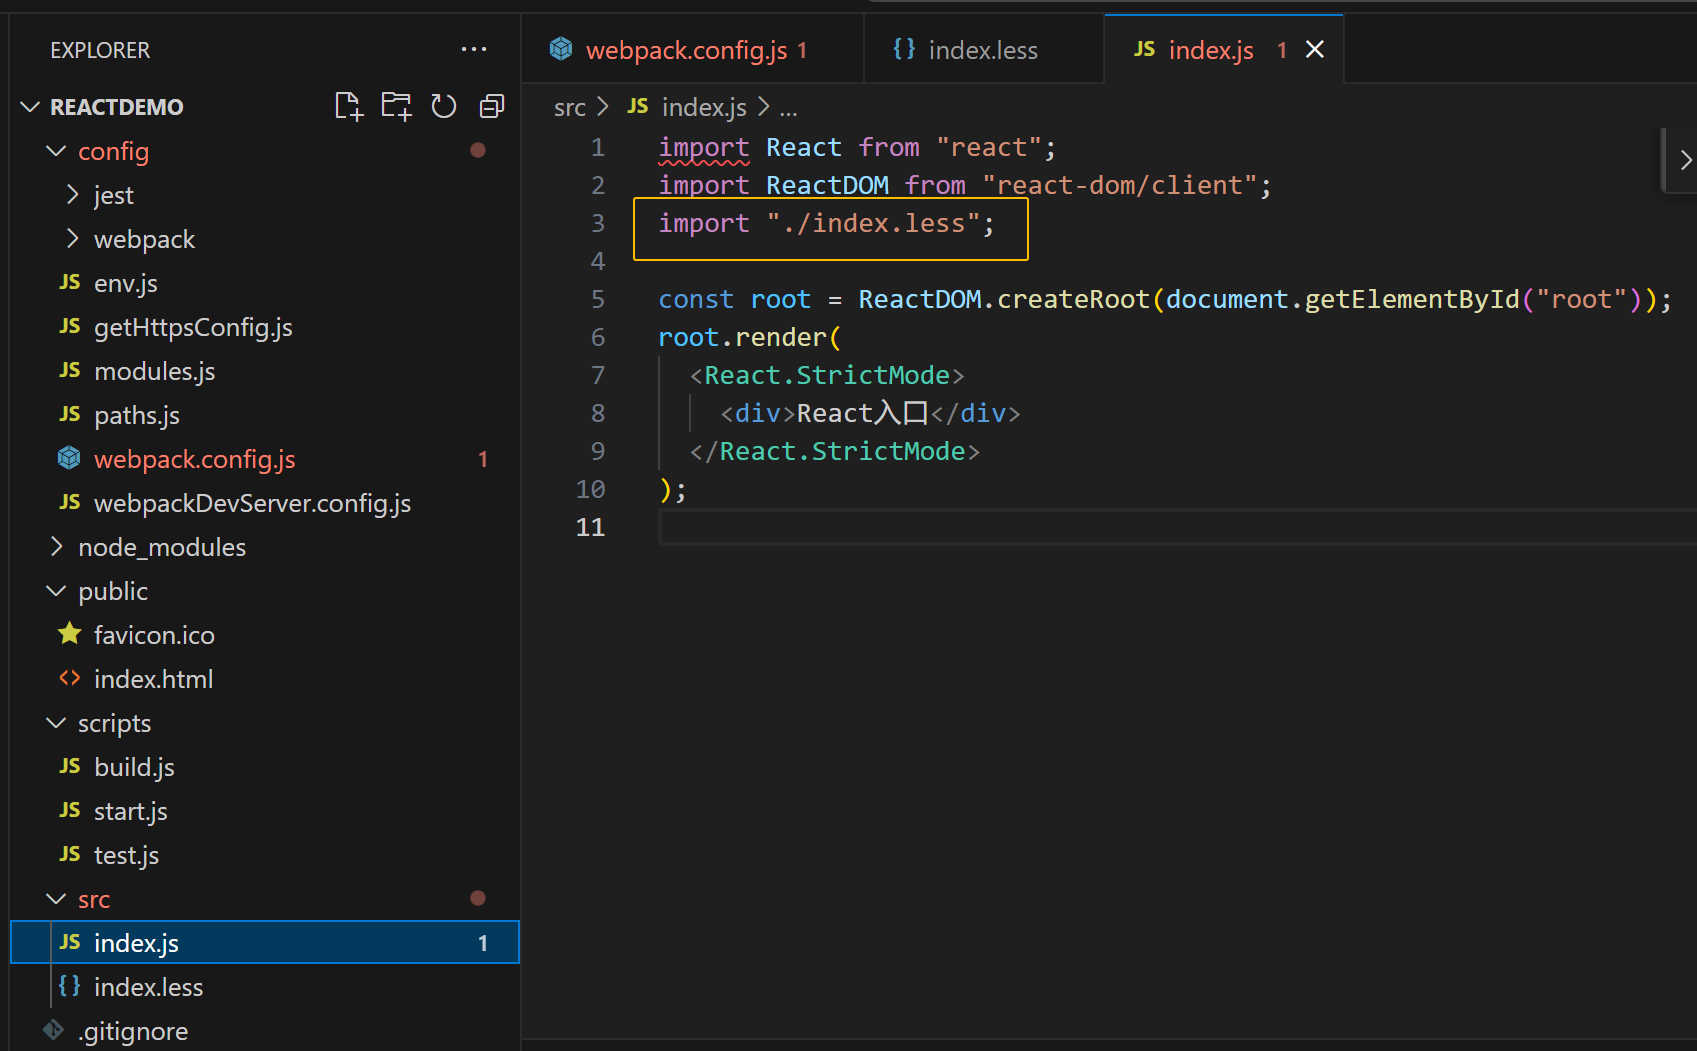Open Explorer views and more actions menu
The height and width of the screenshot is (1051, 1697).
coord(474,49)
